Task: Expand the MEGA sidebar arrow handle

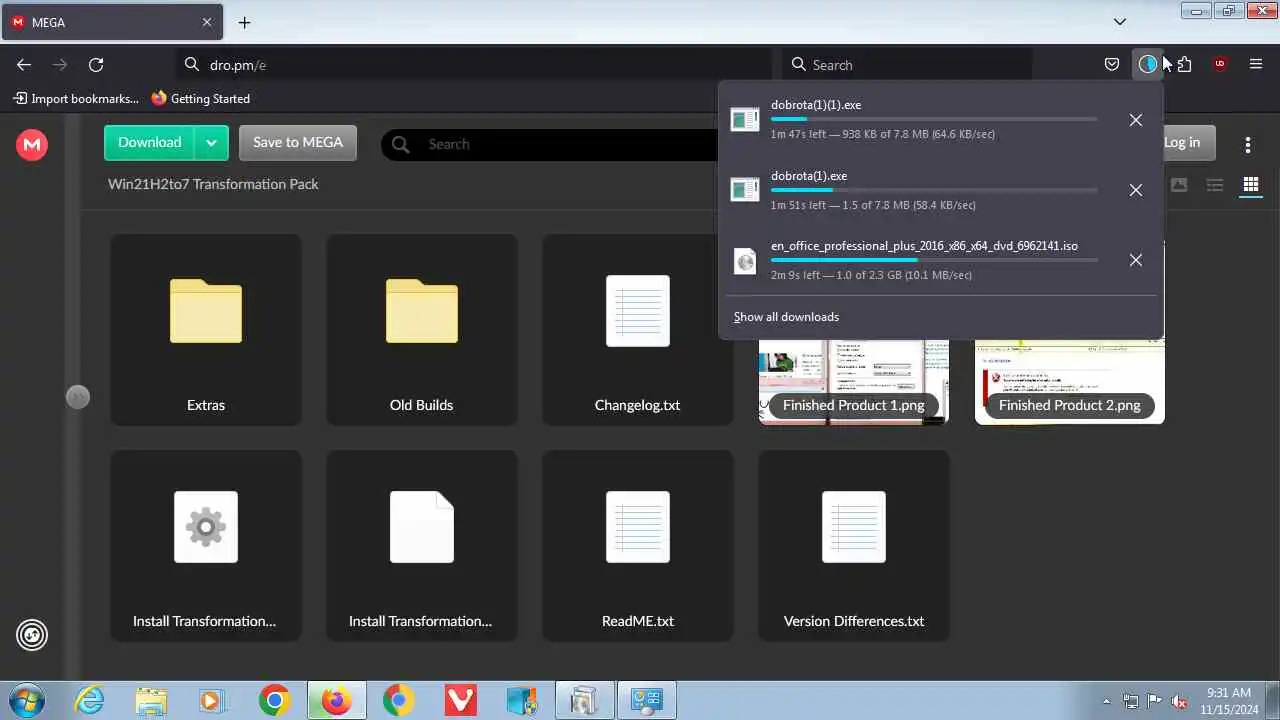Action: coord(77,397)
